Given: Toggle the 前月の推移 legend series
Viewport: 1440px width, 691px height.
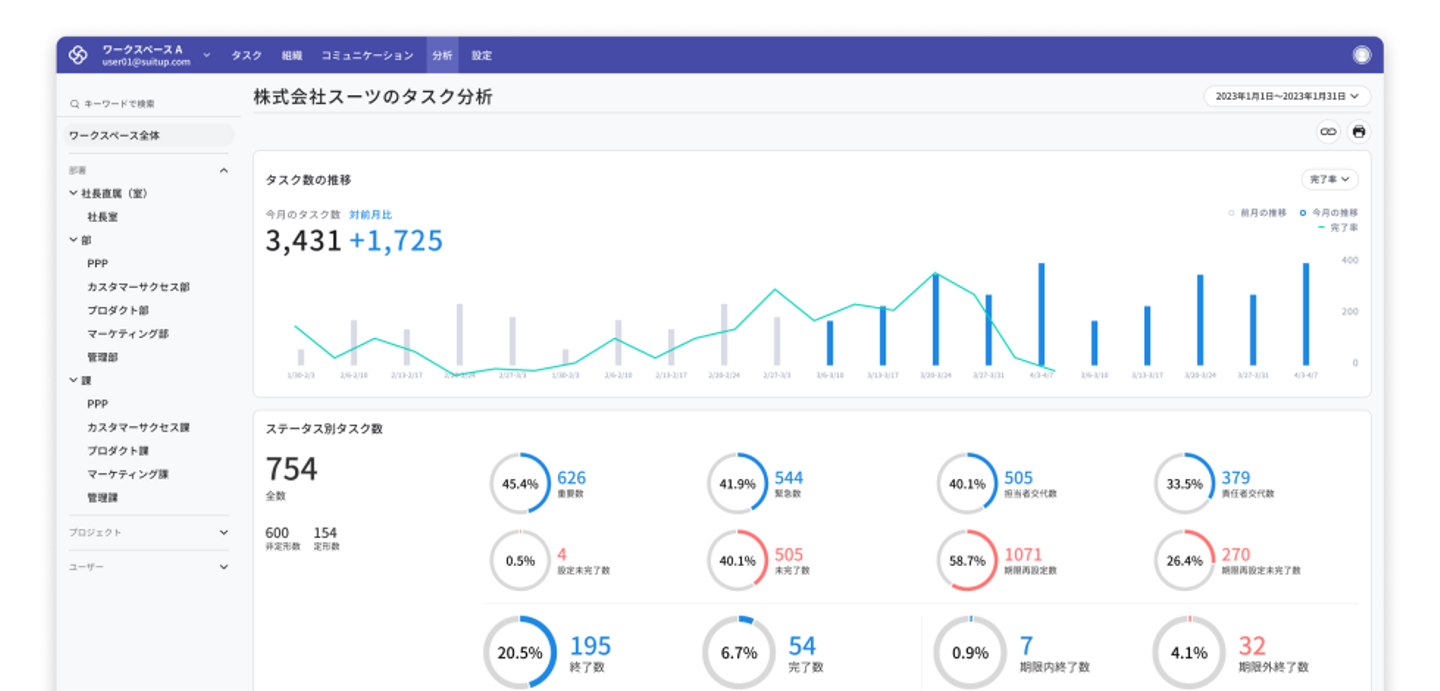Looking at the screenshot, I should (x=1258, y=213).
